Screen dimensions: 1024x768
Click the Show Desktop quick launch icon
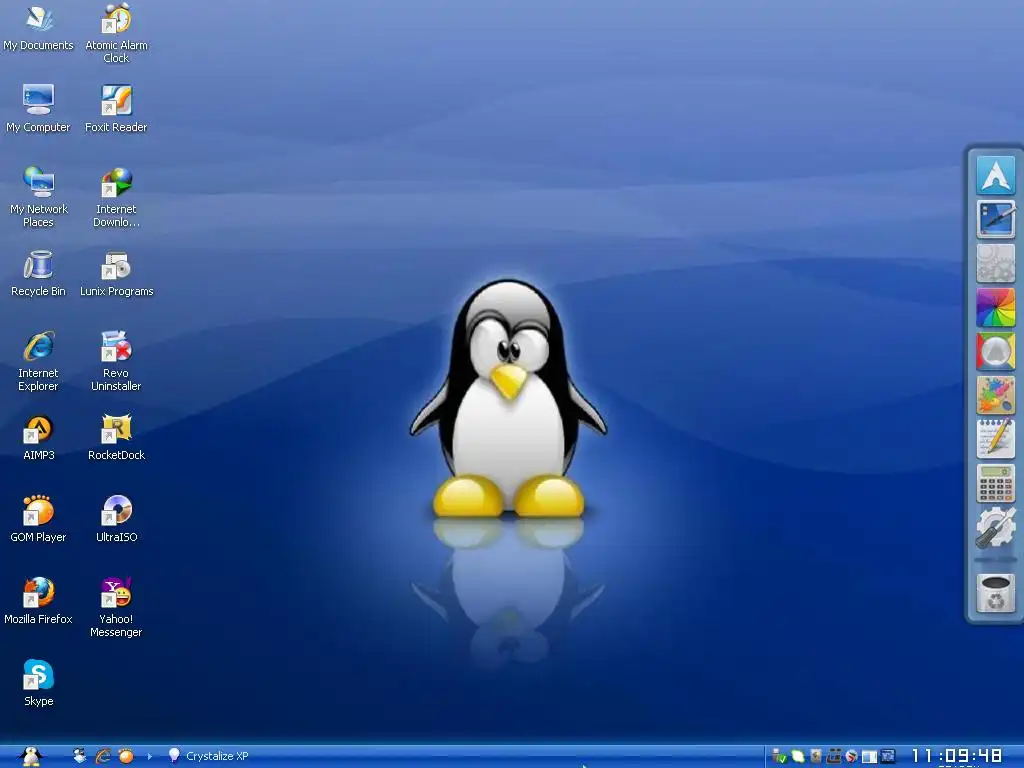(79, 756)
